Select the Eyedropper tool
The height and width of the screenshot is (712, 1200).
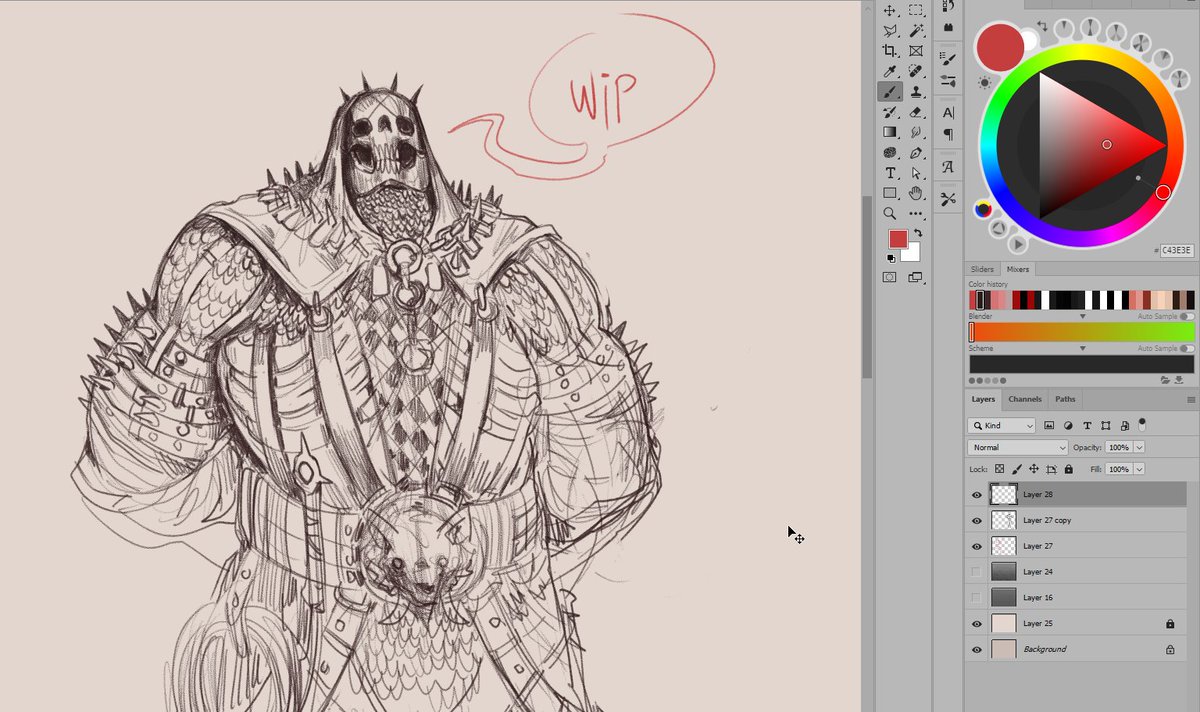tap(887, 69)
